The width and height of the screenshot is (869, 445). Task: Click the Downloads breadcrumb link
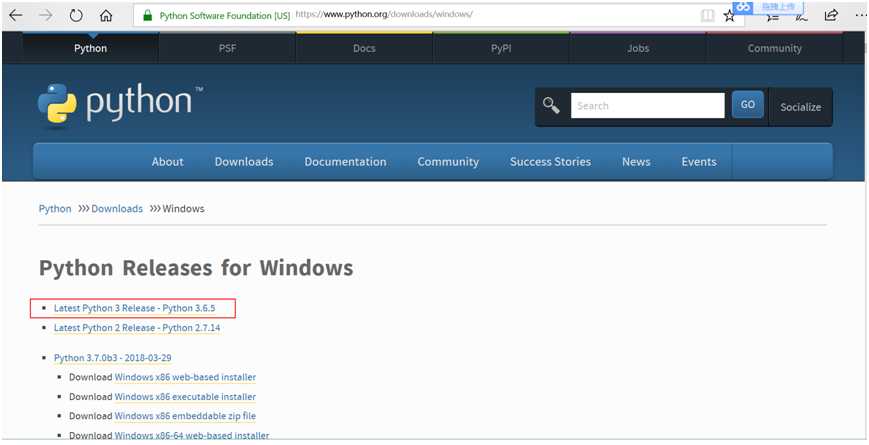[x=117, y=209]
